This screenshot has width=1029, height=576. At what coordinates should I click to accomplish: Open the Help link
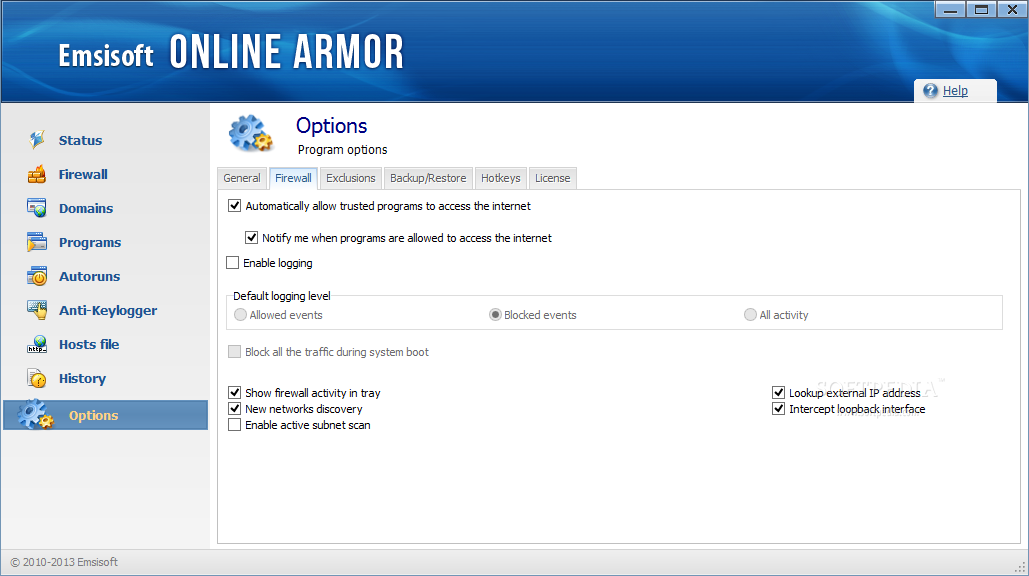click(955, 91)
